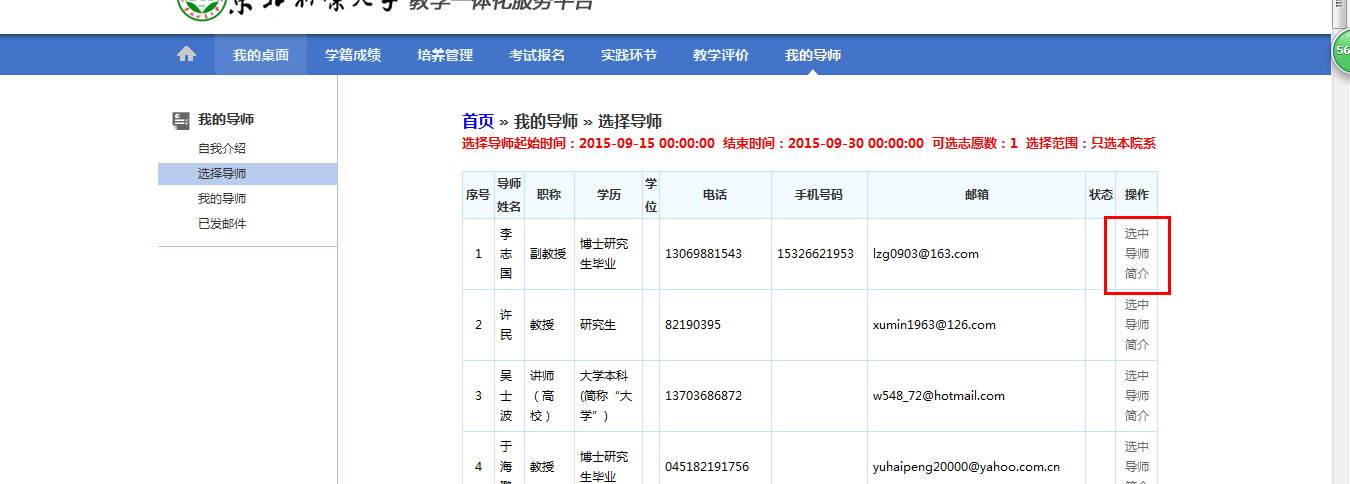1350x484 pixels.
Task: Select 选择导师 in the left sidebar
Action: (x=222, y=174)
